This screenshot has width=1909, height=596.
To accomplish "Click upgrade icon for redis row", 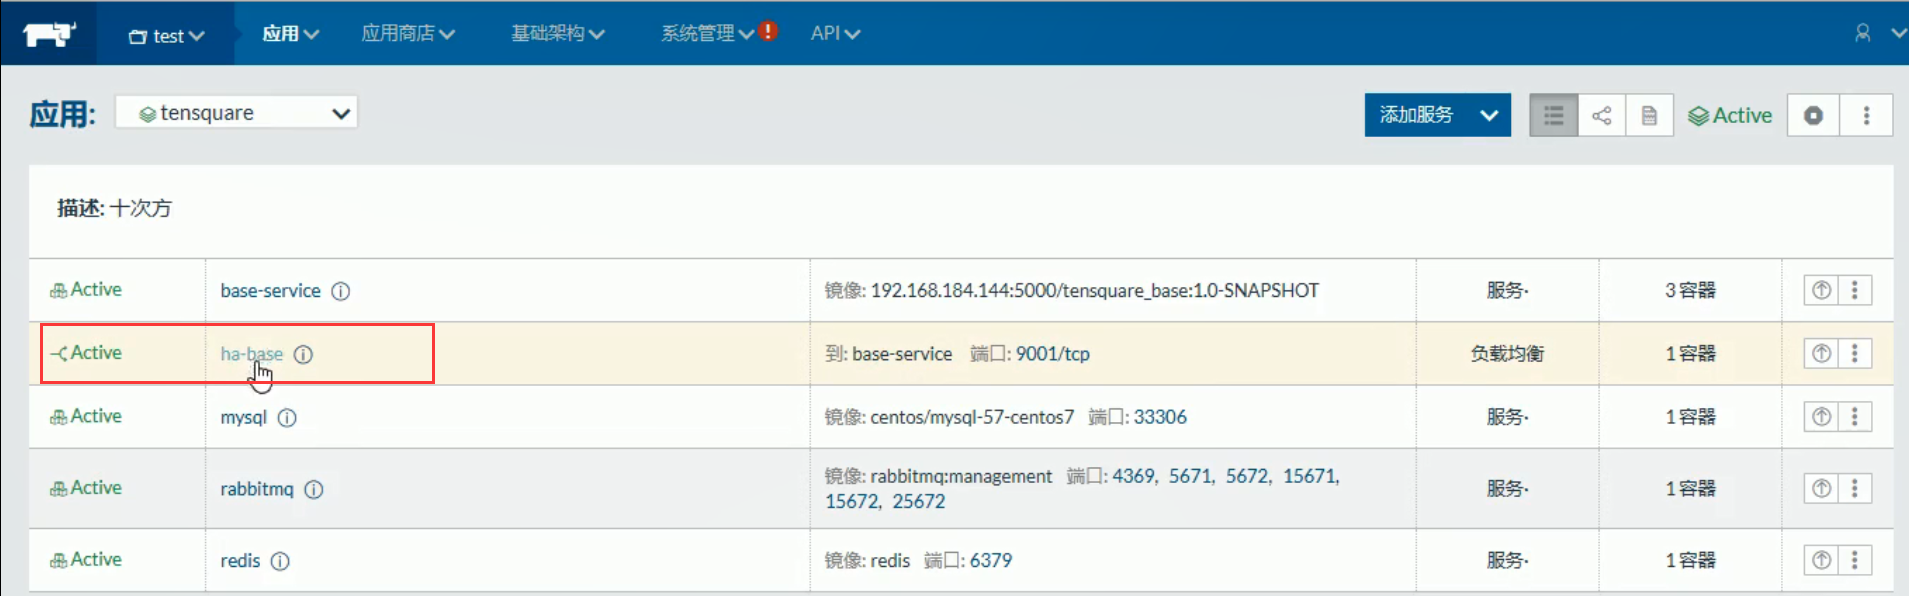I will (1821, 560).
